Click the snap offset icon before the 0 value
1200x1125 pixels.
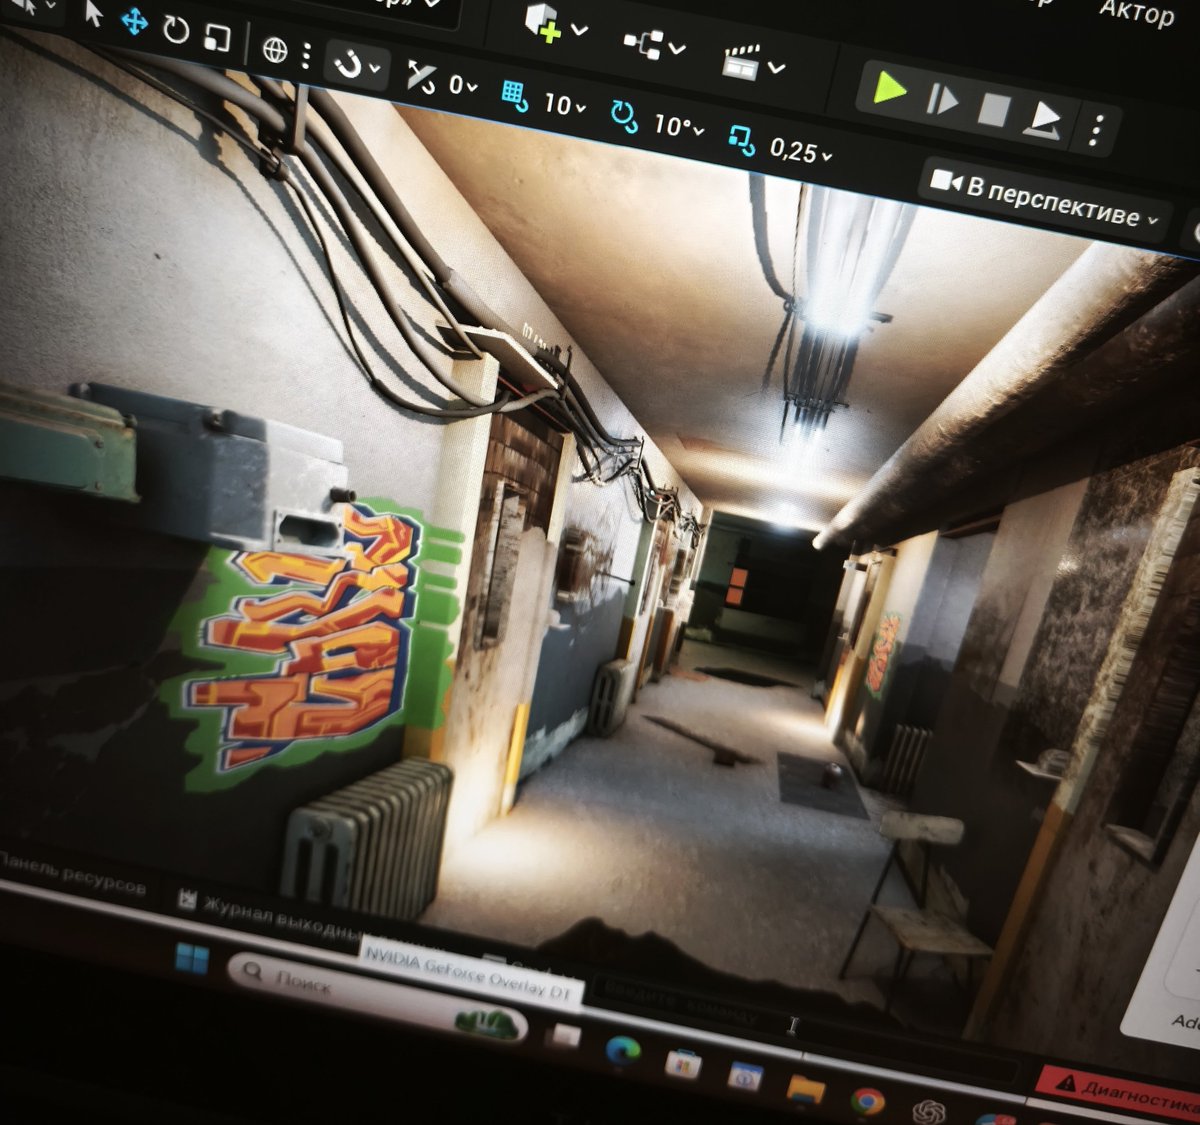(421, 76)
